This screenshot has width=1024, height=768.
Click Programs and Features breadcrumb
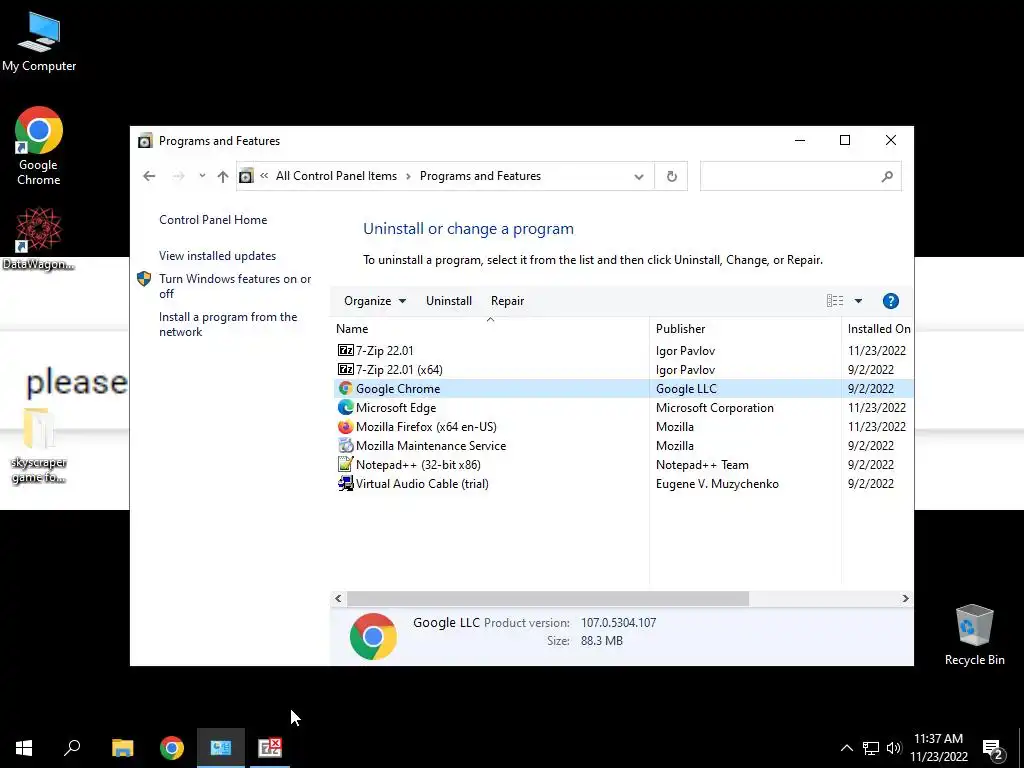pos(480,176)
